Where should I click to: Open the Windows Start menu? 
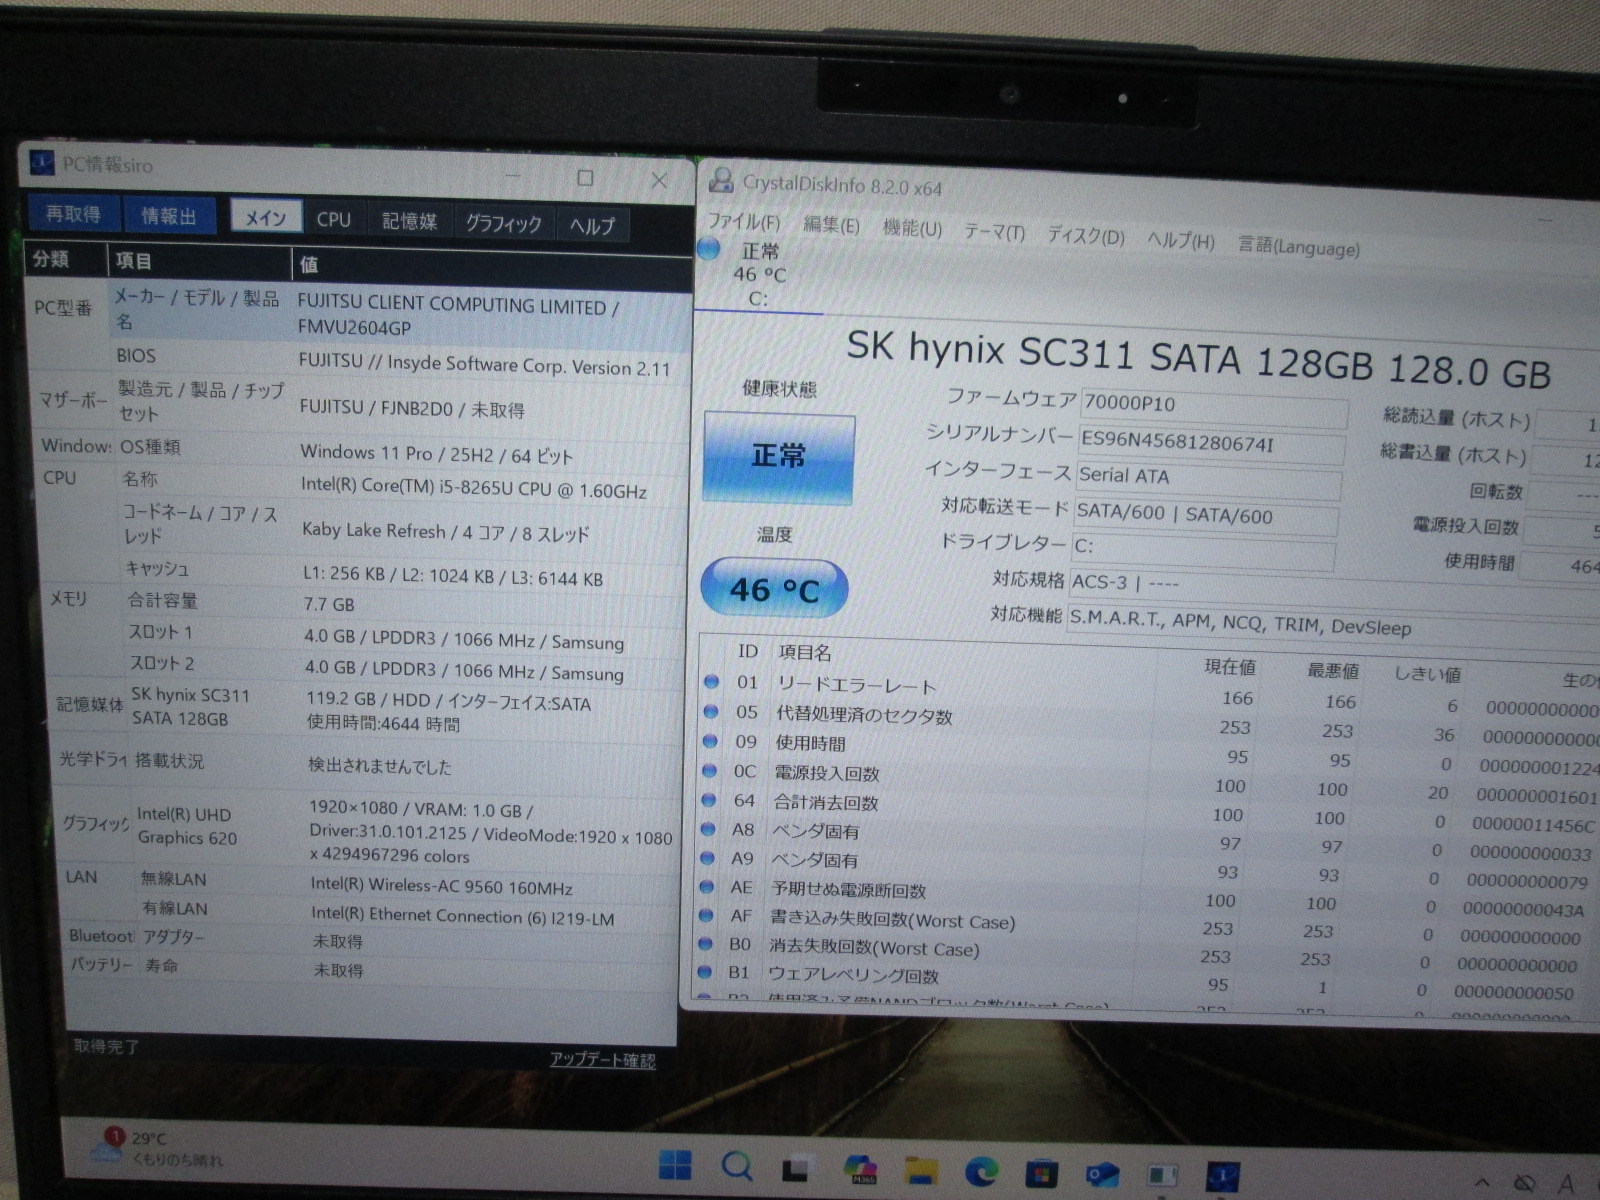point(676,1166)
